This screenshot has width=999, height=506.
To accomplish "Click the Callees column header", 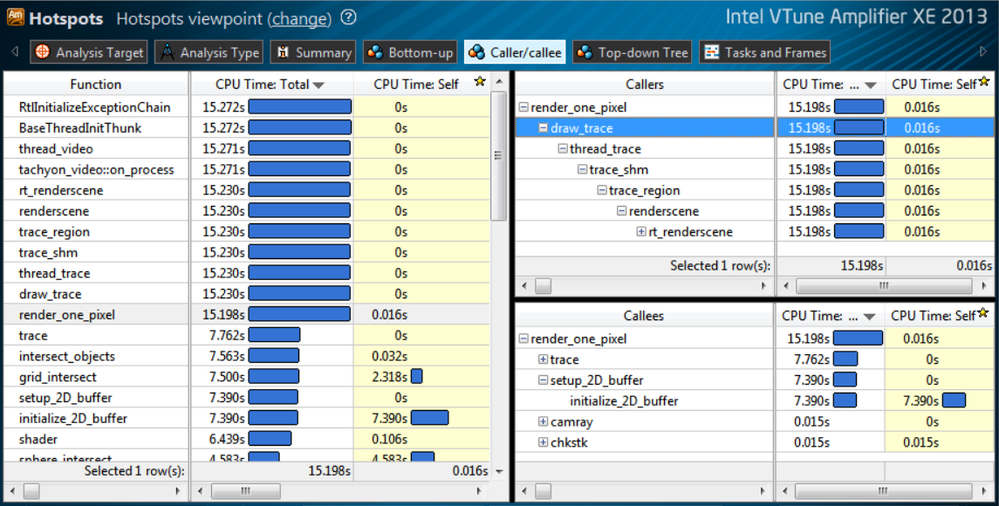I will 643,315.
